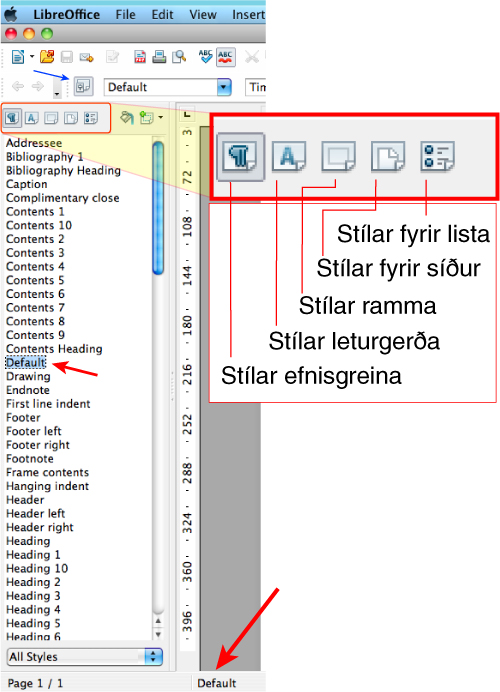Toggle AutoSpellcheck with the red-underlined ABC button
Screen dimensions: 500x692
click(226, 57)
